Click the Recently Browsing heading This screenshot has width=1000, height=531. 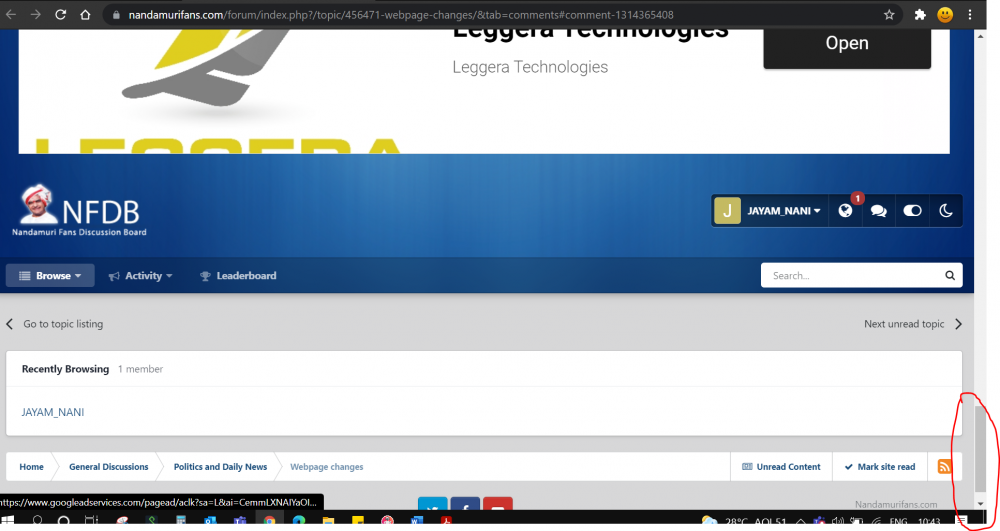[65, 369]
